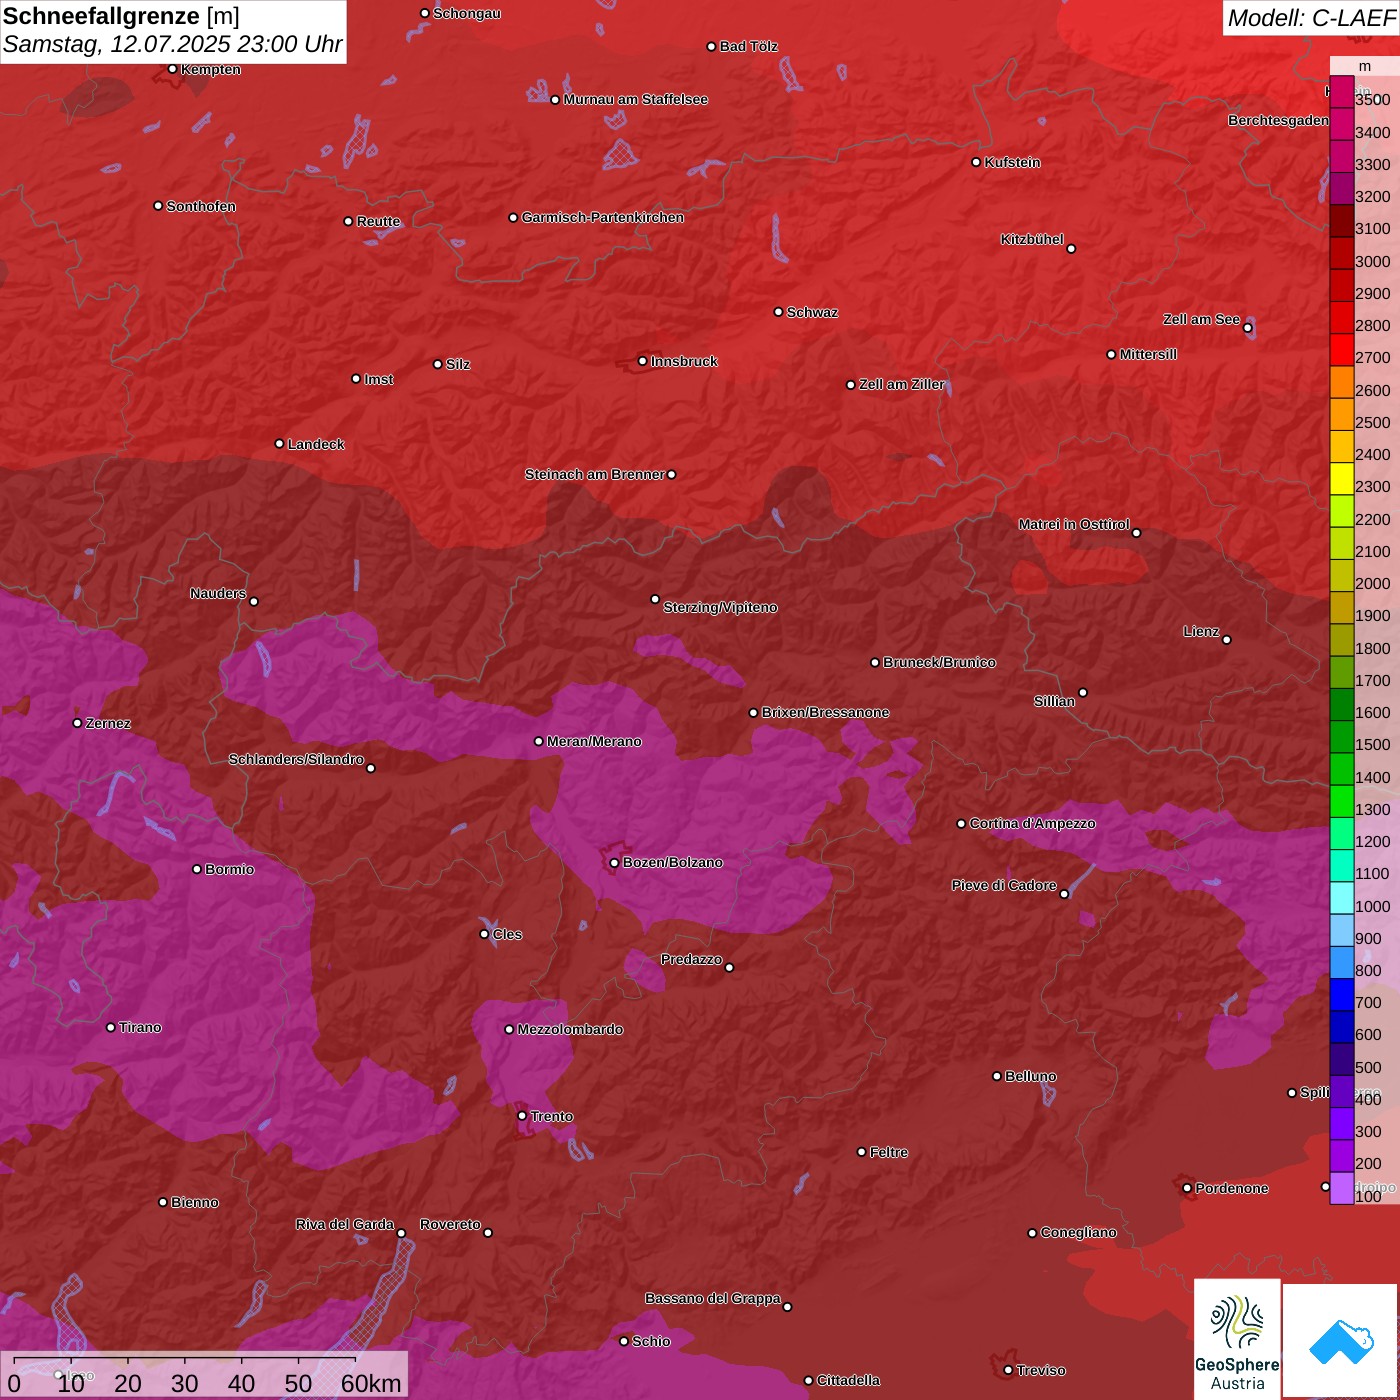
Task: Click the Garmisch-Partenkirchen label
Action: click(603, 217)
